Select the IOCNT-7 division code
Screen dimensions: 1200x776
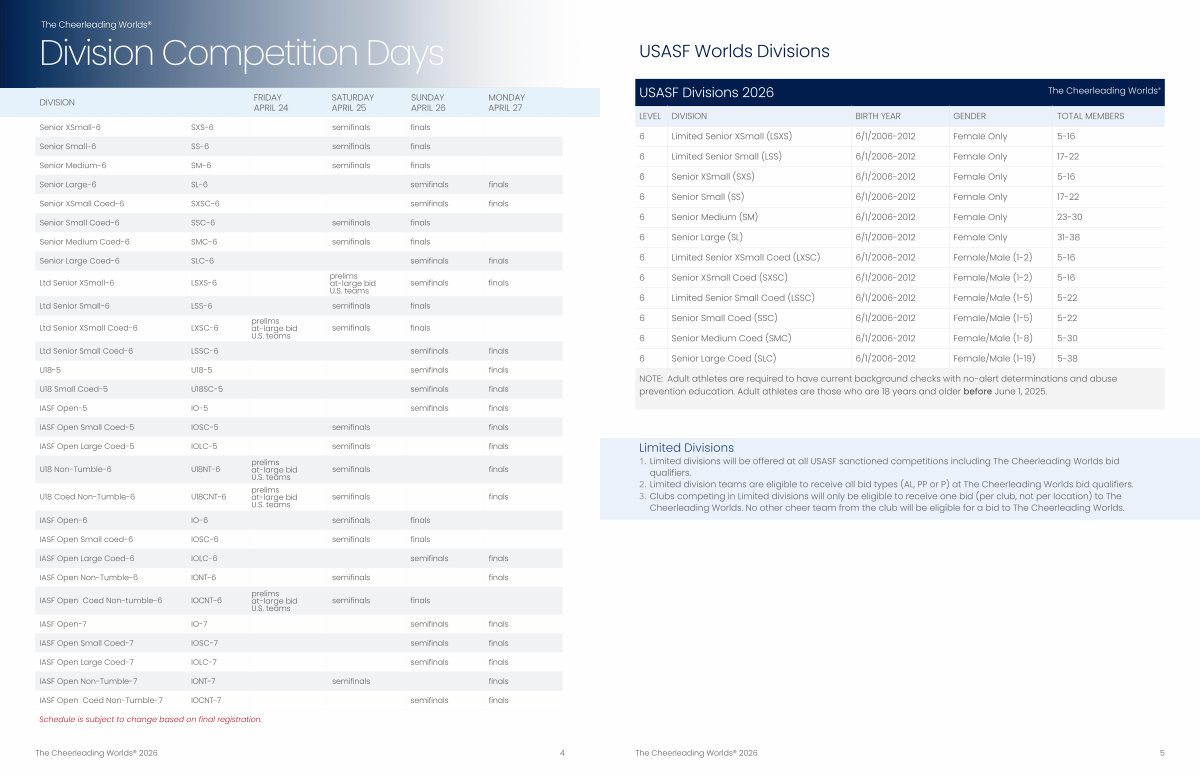coord(206,700)
